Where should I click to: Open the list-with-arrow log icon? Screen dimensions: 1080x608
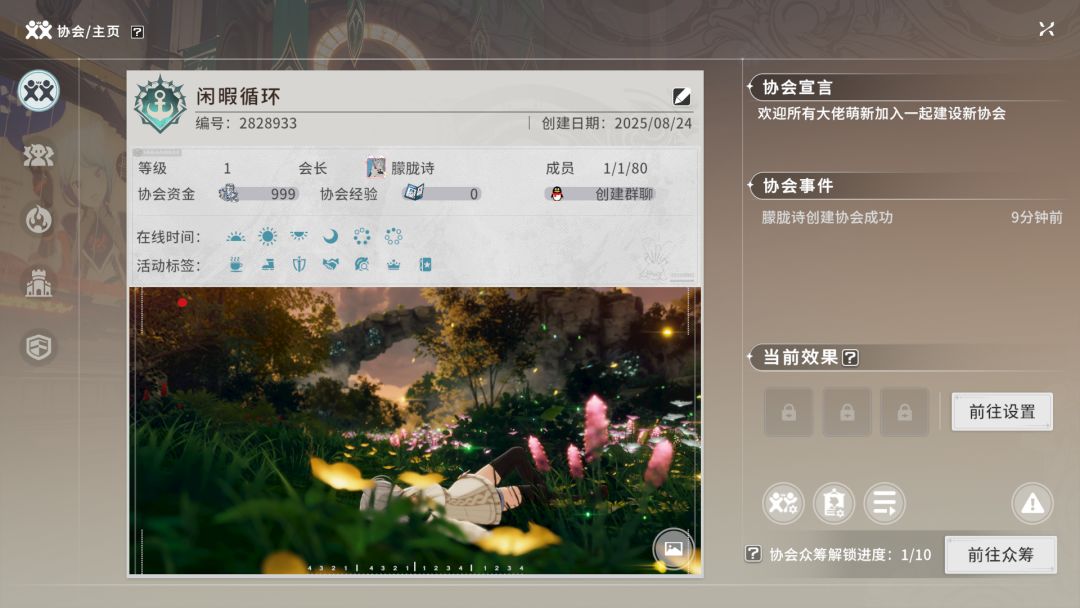[x=884, y=503]
